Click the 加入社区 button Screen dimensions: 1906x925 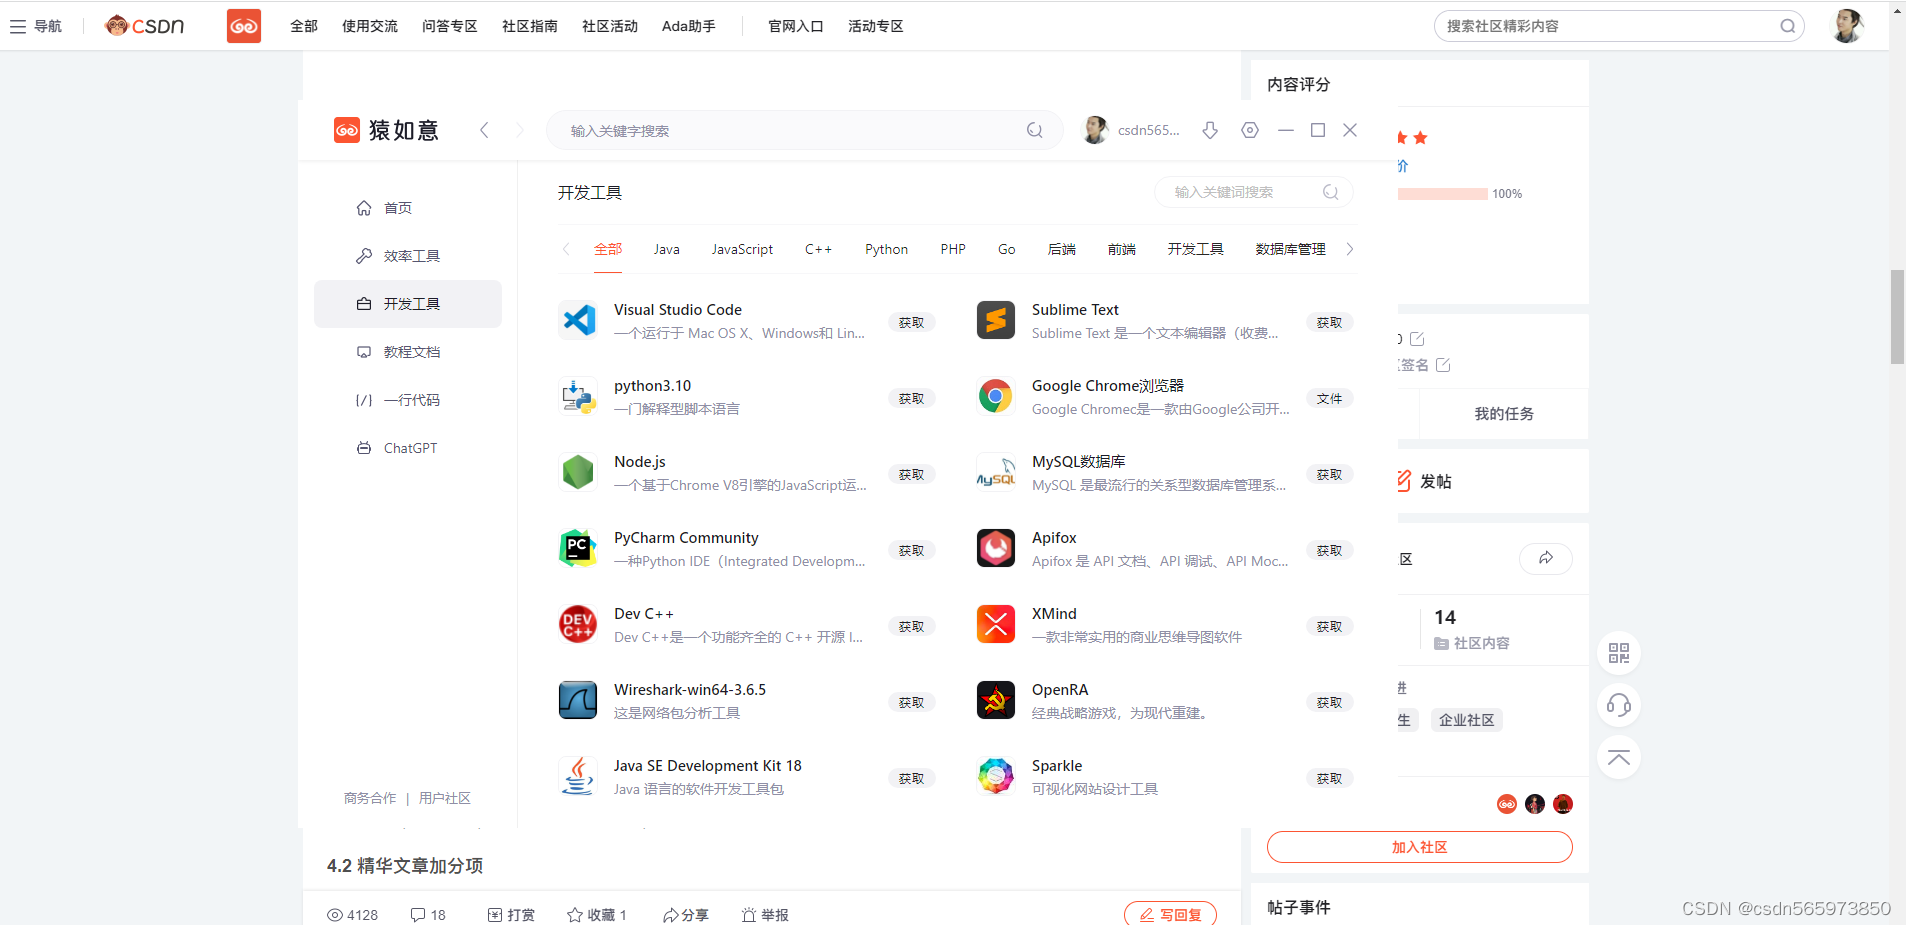pyautogui.click(x=1419, y=847)
